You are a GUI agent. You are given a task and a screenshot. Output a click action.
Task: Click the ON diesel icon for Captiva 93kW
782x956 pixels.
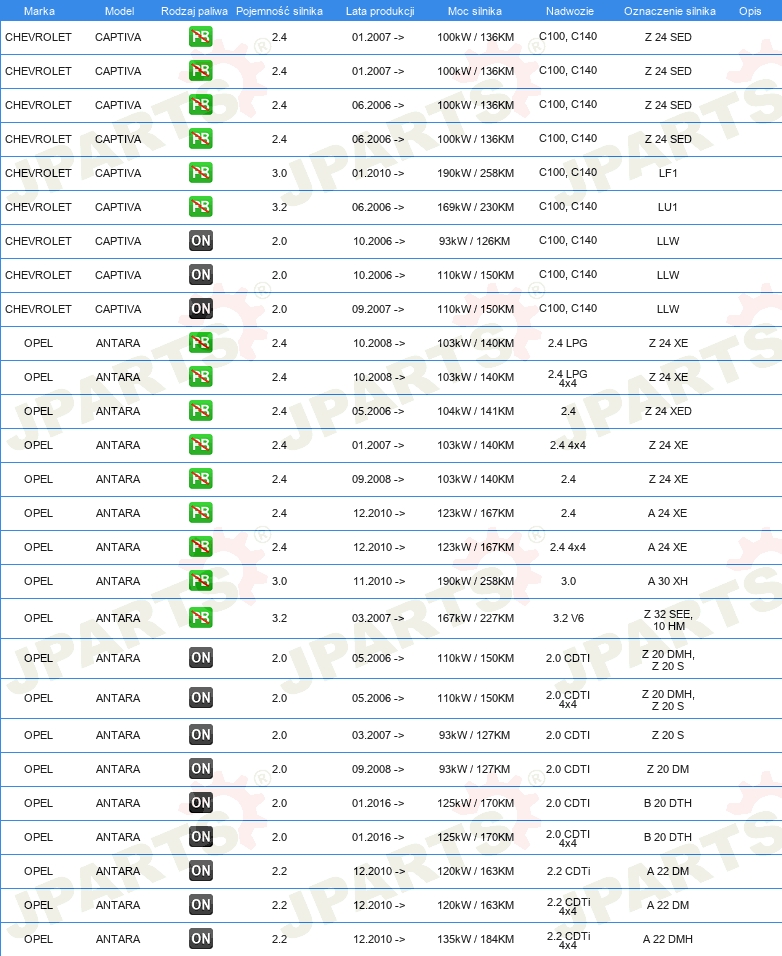pyautogui.click(x=201, y=241)
